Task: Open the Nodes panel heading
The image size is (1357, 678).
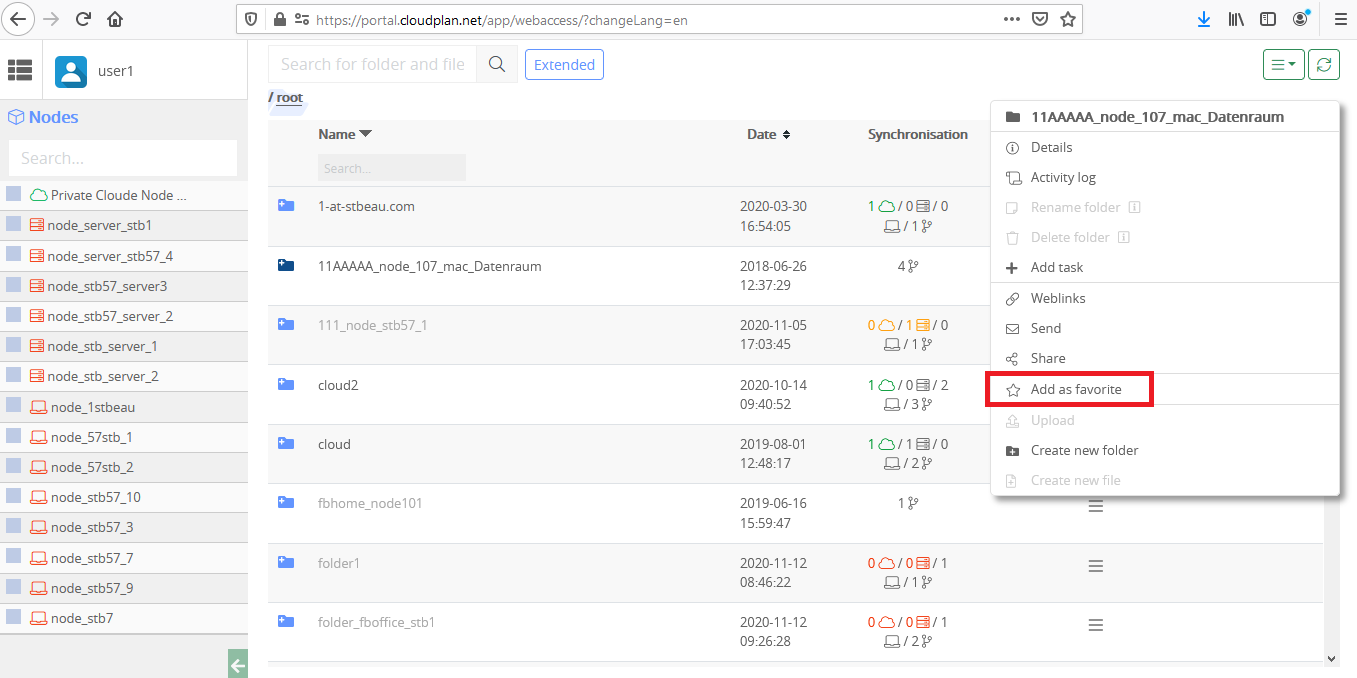Action: pyautogui.click(x=53, y=117)
